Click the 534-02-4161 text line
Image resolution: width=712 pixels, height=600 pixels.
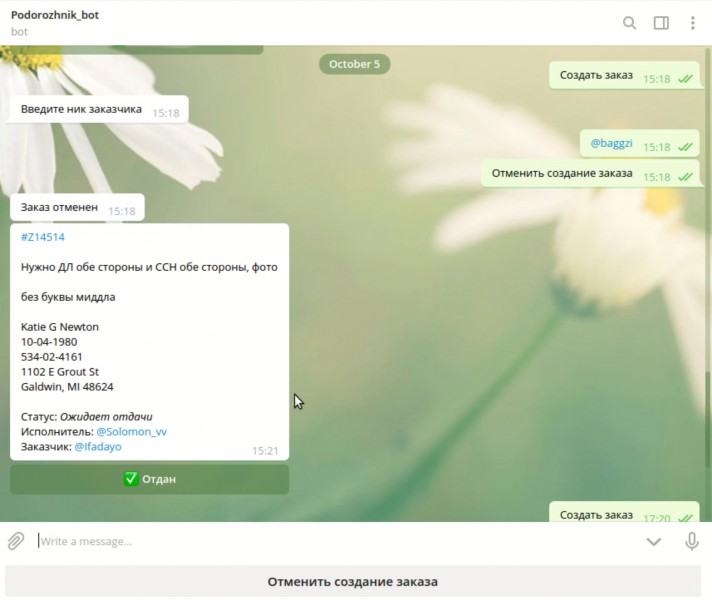point(51,357)
